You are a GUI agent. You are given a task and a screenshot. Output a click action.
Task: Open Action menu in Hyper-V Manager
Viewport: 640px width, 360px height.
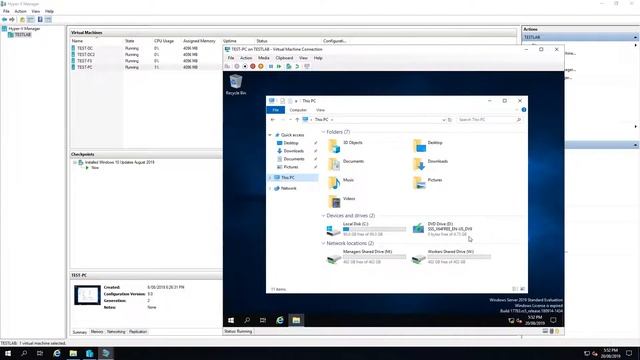pos(20,11)
